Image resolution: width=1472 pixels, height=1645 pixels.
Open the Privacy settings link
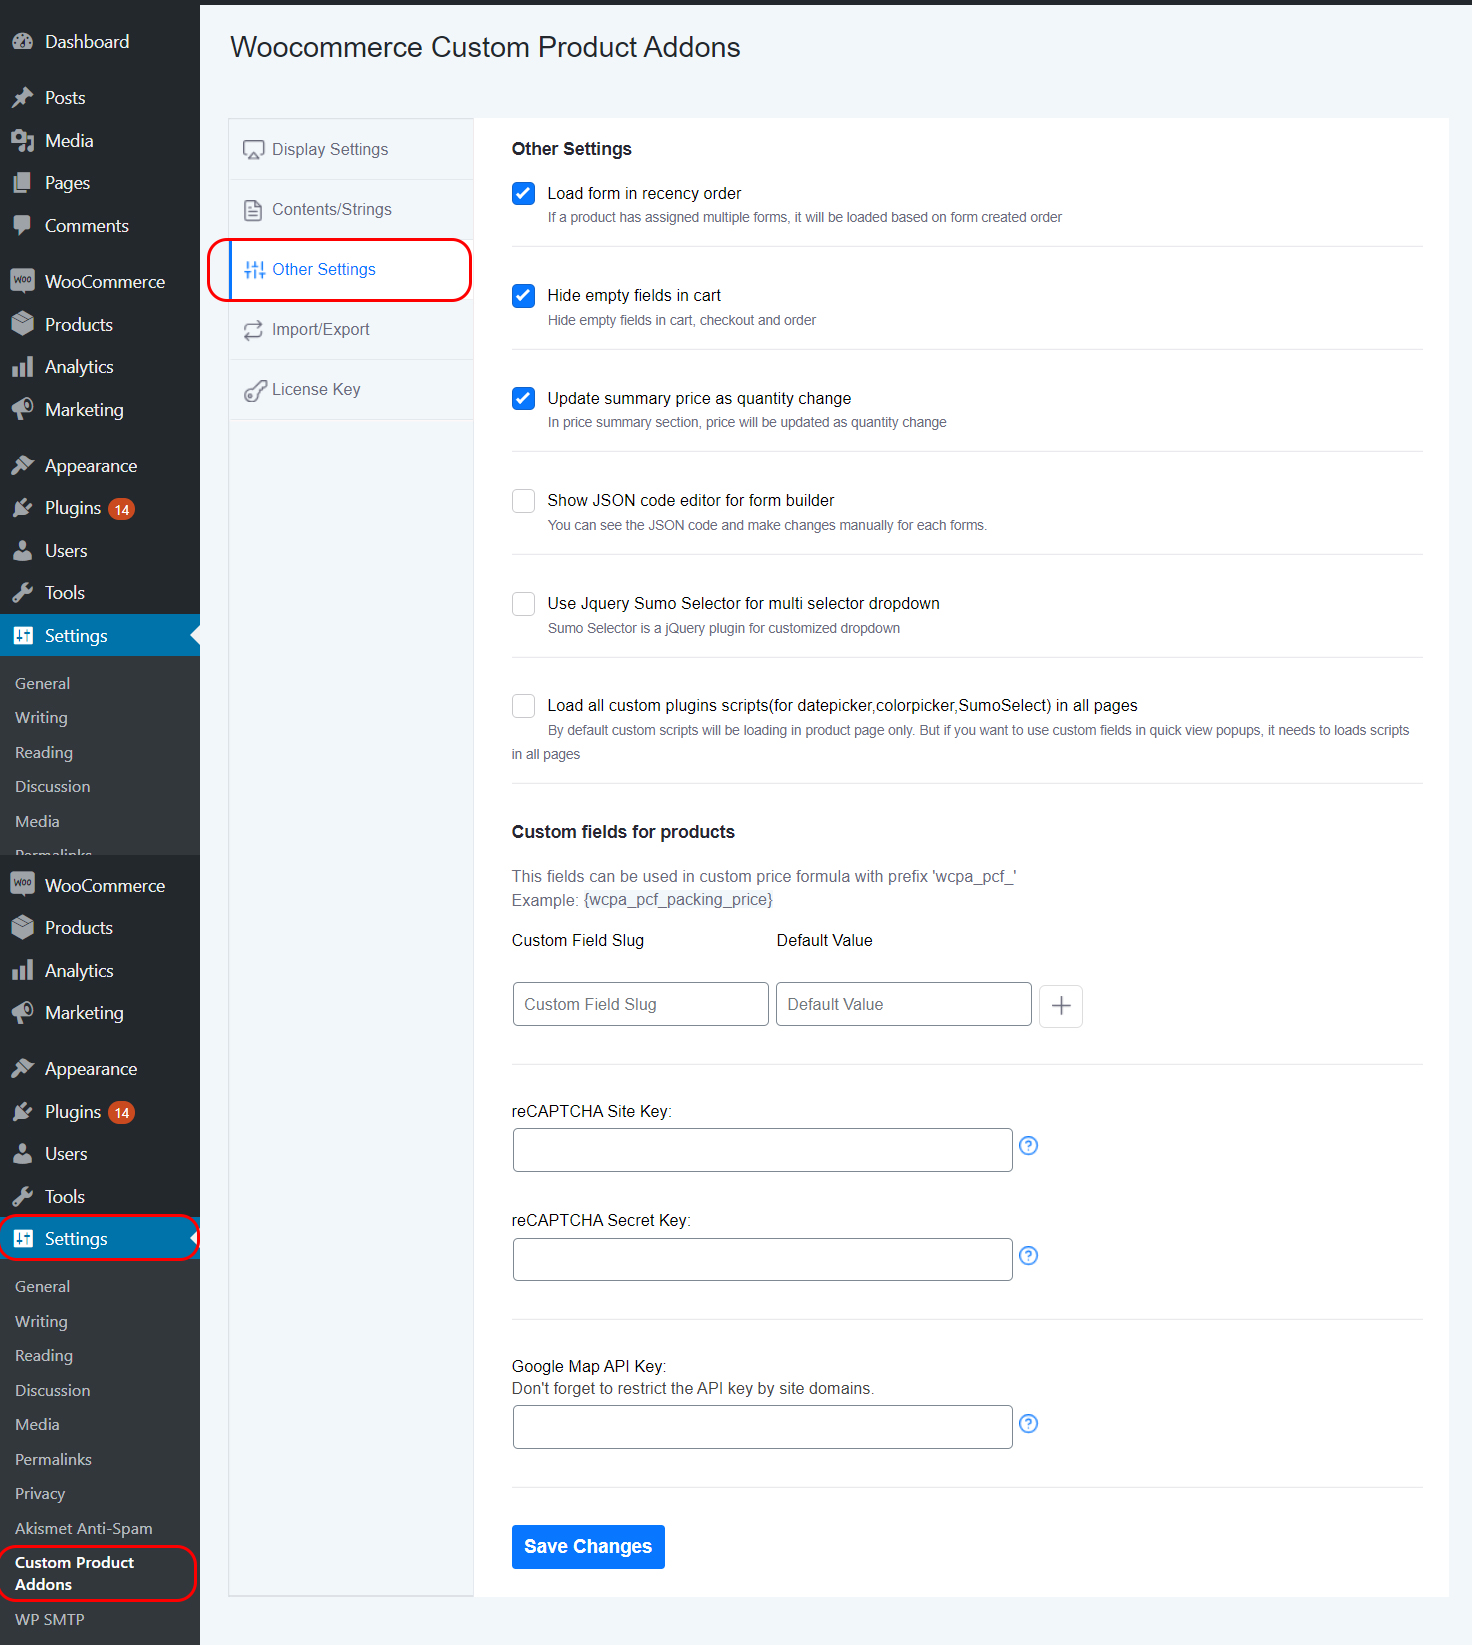pos(40,1494)
